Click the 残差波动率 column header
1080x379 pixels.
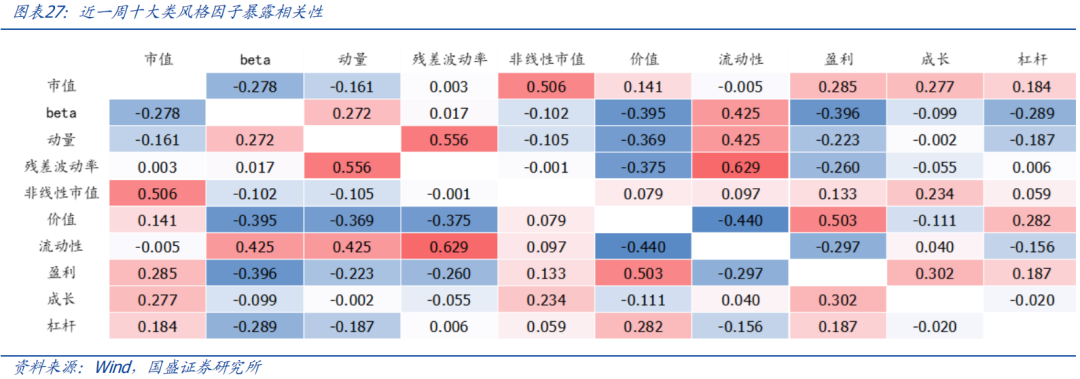click(x=450, y=59)
